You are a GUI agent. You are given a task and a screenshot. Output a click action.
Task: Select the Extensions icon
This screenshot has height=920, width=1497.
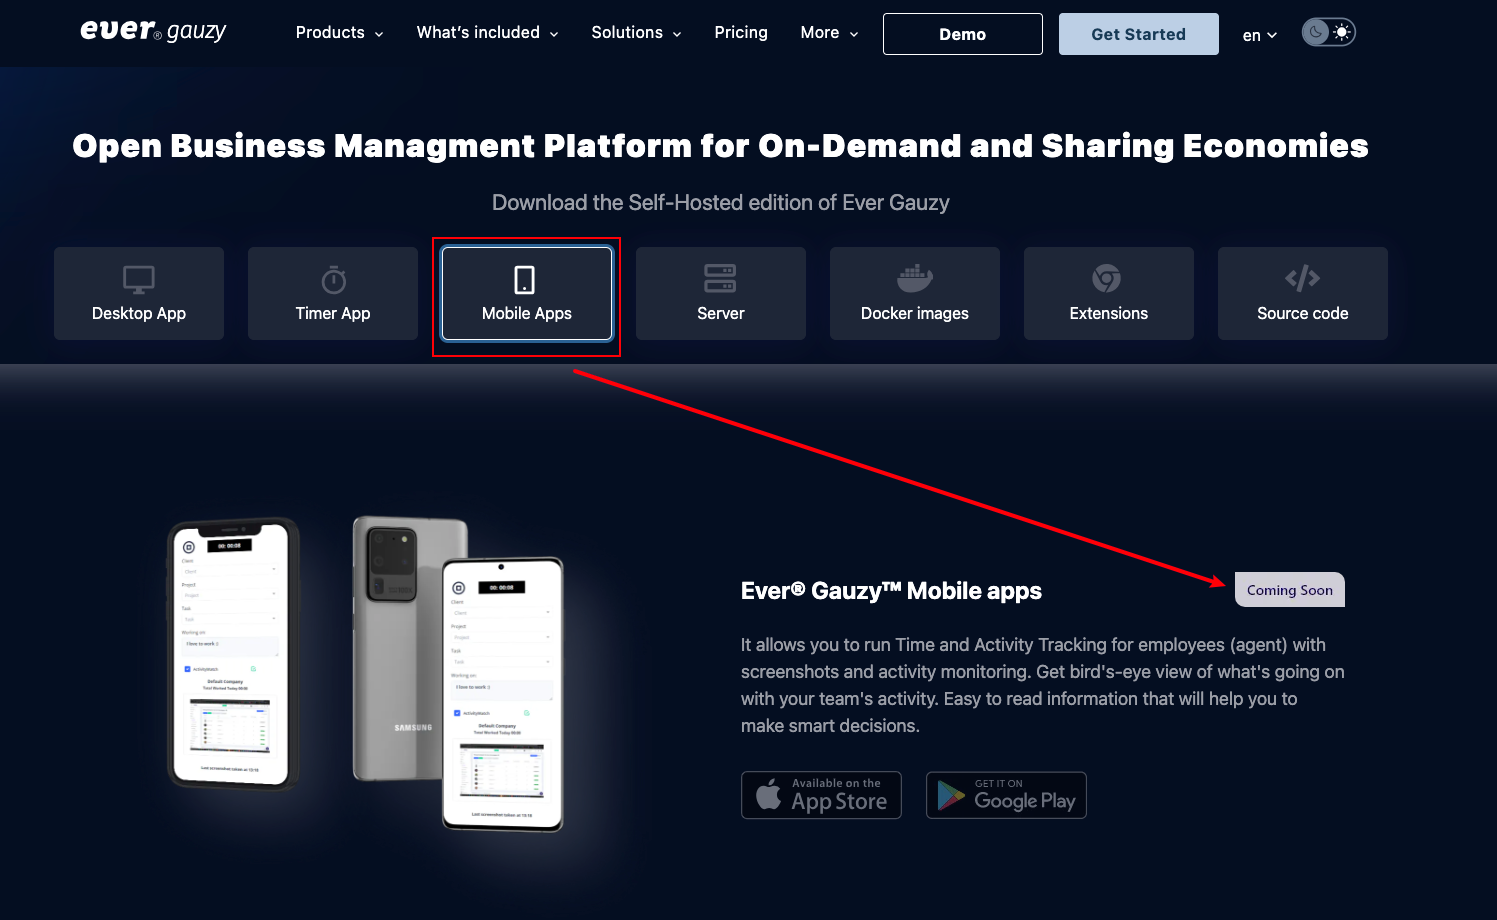pyautogui.click(x=1107, y=279)
